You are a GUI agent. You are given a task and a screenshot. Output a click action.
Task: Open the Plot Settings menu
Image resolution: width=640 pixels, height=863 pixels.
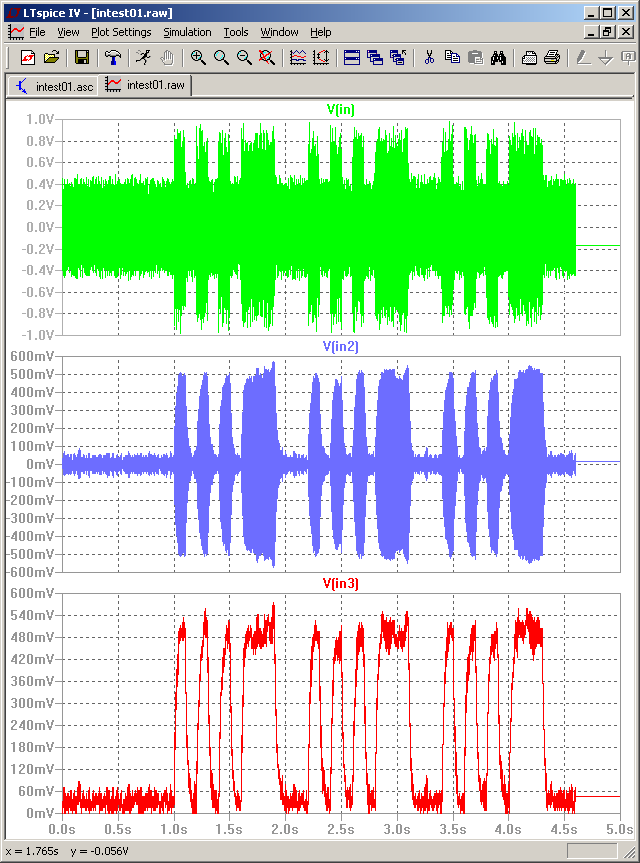tap(121, 32)
